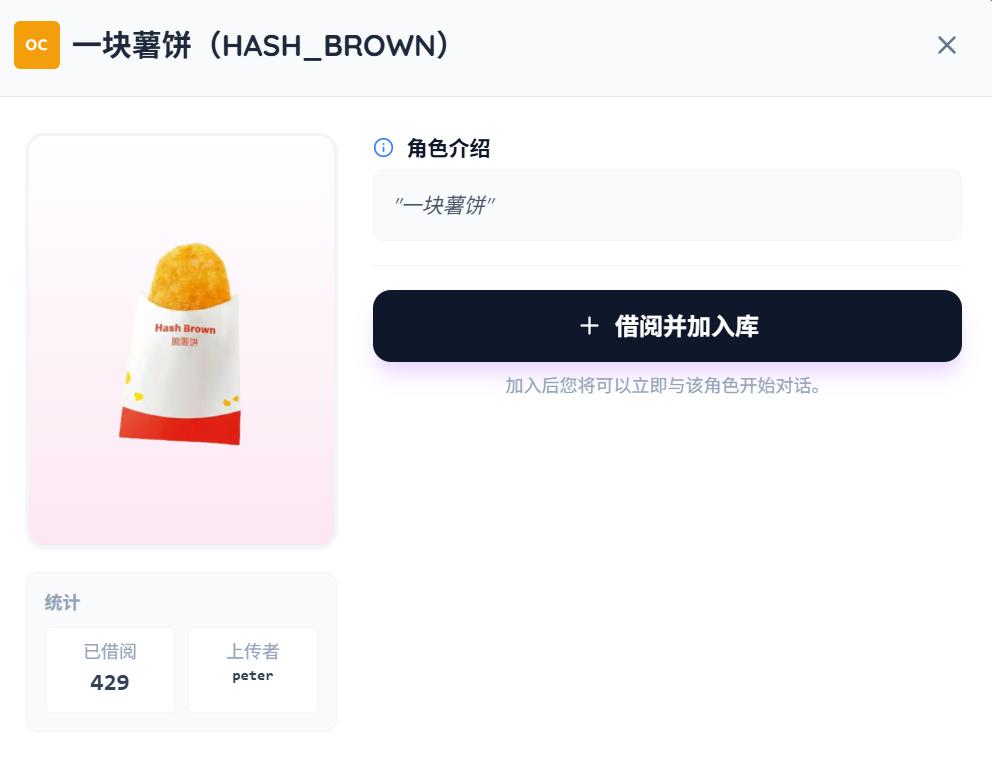Screen dimensions: 992x757
Task: Click the borrowed count number 429
Action: pos(109,682)
